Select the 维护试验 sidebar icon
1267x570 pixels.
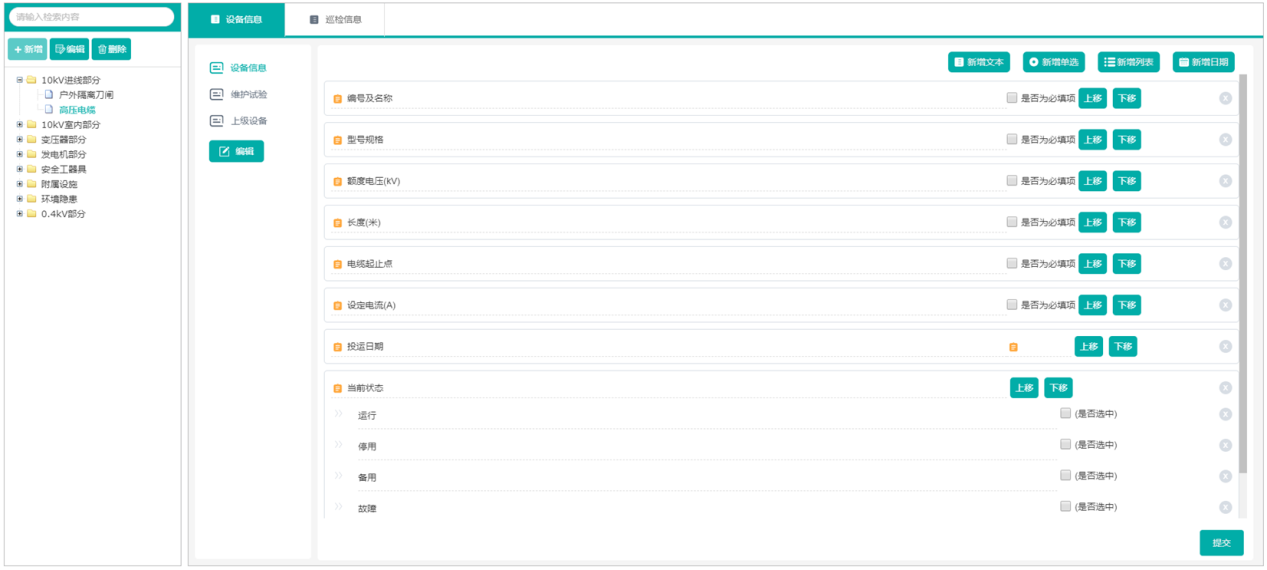coord(216,94)
